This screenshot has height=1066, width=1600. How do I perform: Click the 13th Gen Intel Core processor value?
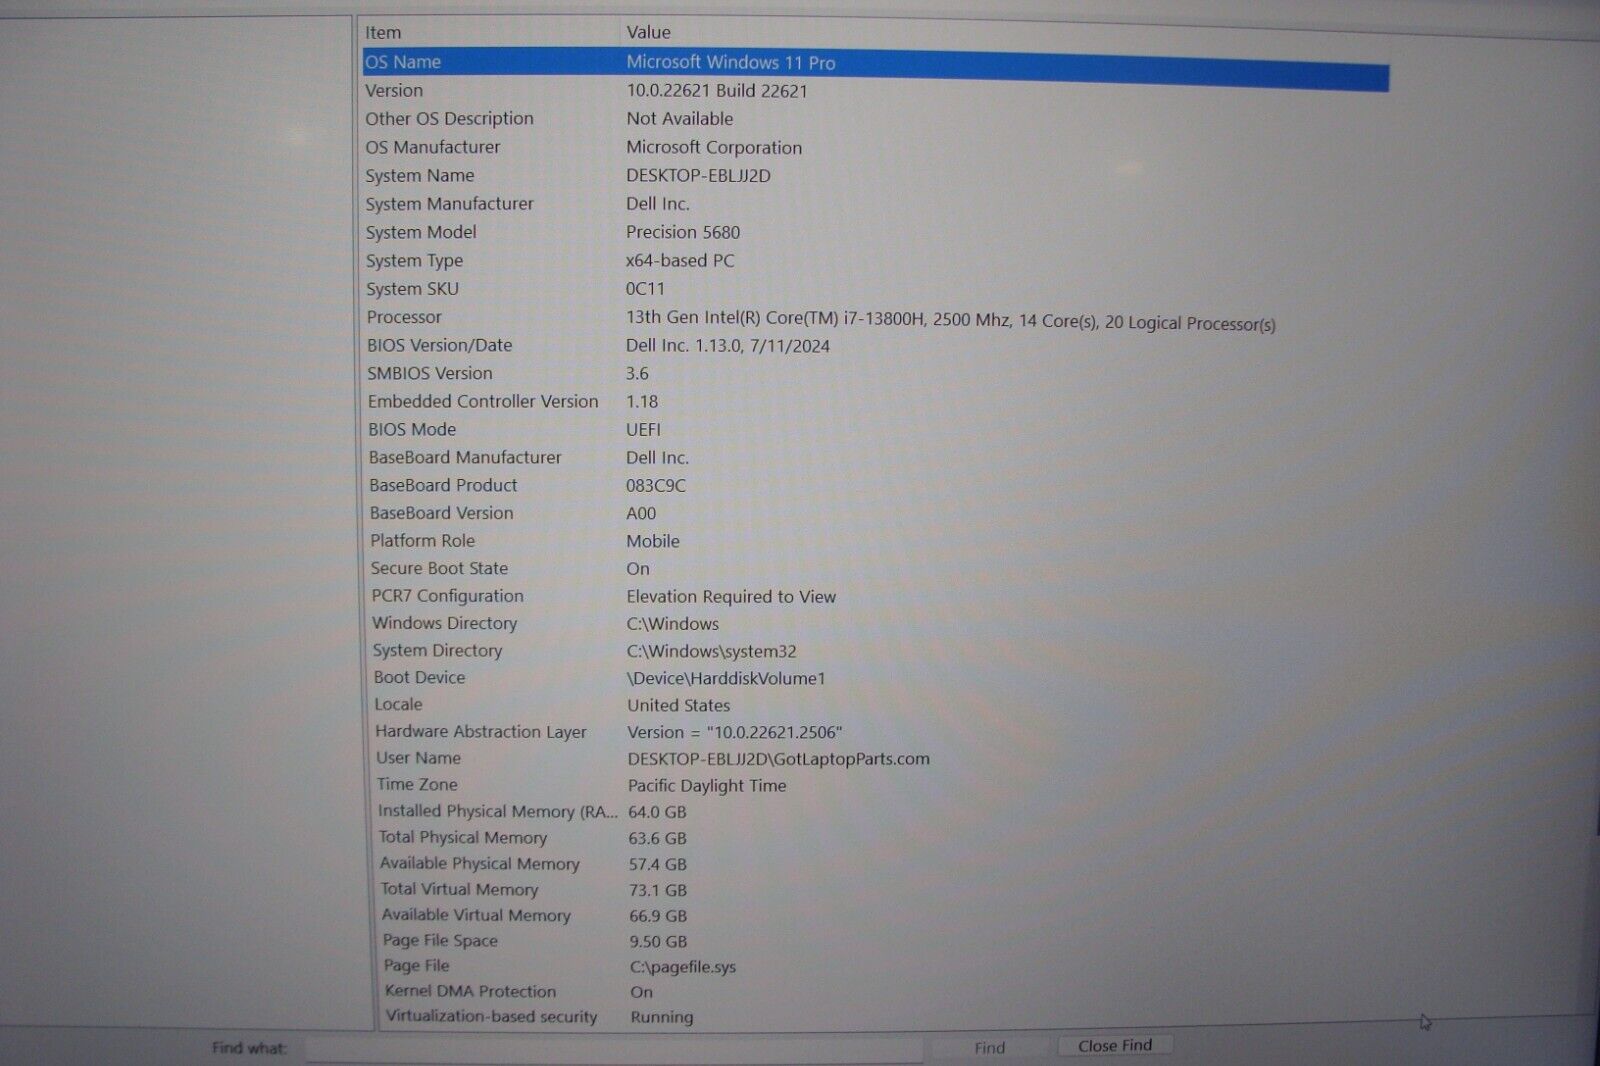(951, 321)
